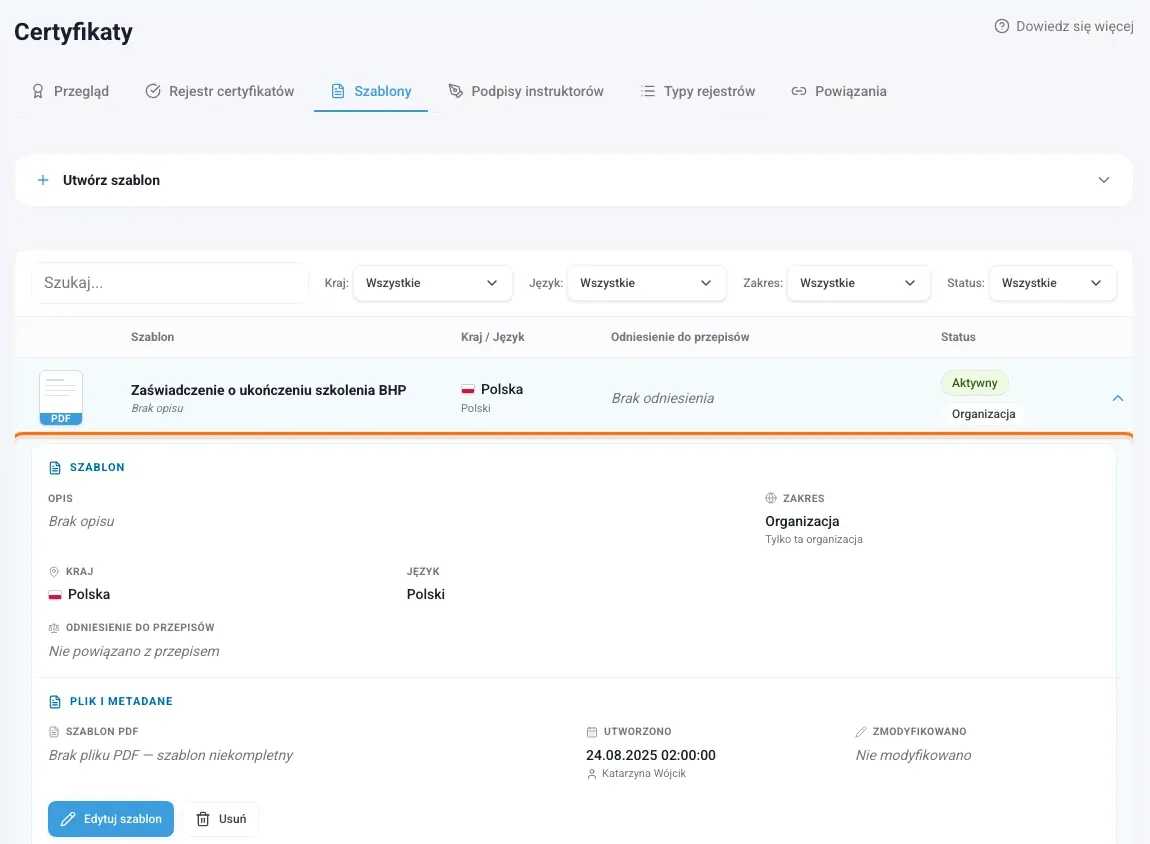Click the Kraj / Język column header

click(x=493, y=337)
